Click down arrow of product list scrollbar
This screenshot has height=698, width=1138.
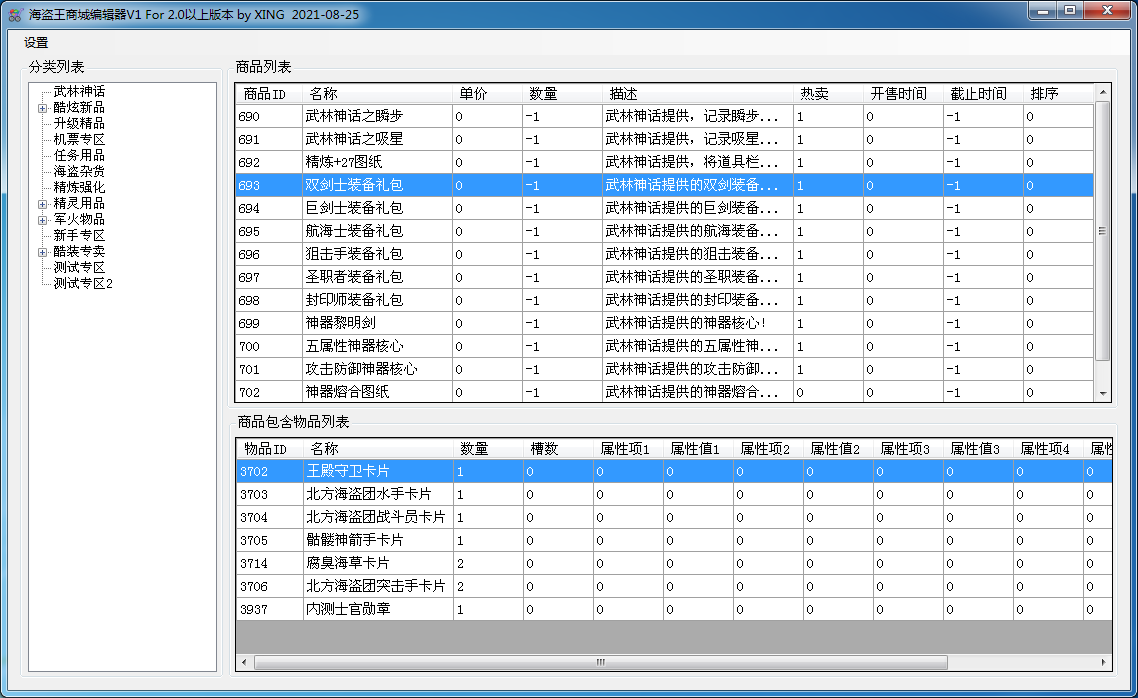1102,394
